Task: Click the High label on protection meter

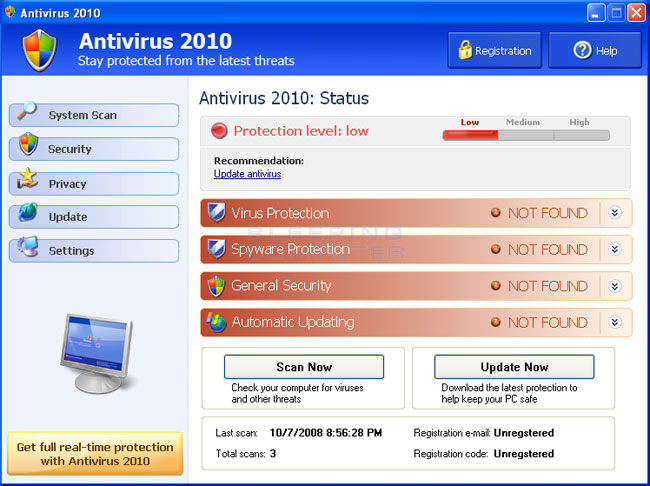Action: [579, 122]
